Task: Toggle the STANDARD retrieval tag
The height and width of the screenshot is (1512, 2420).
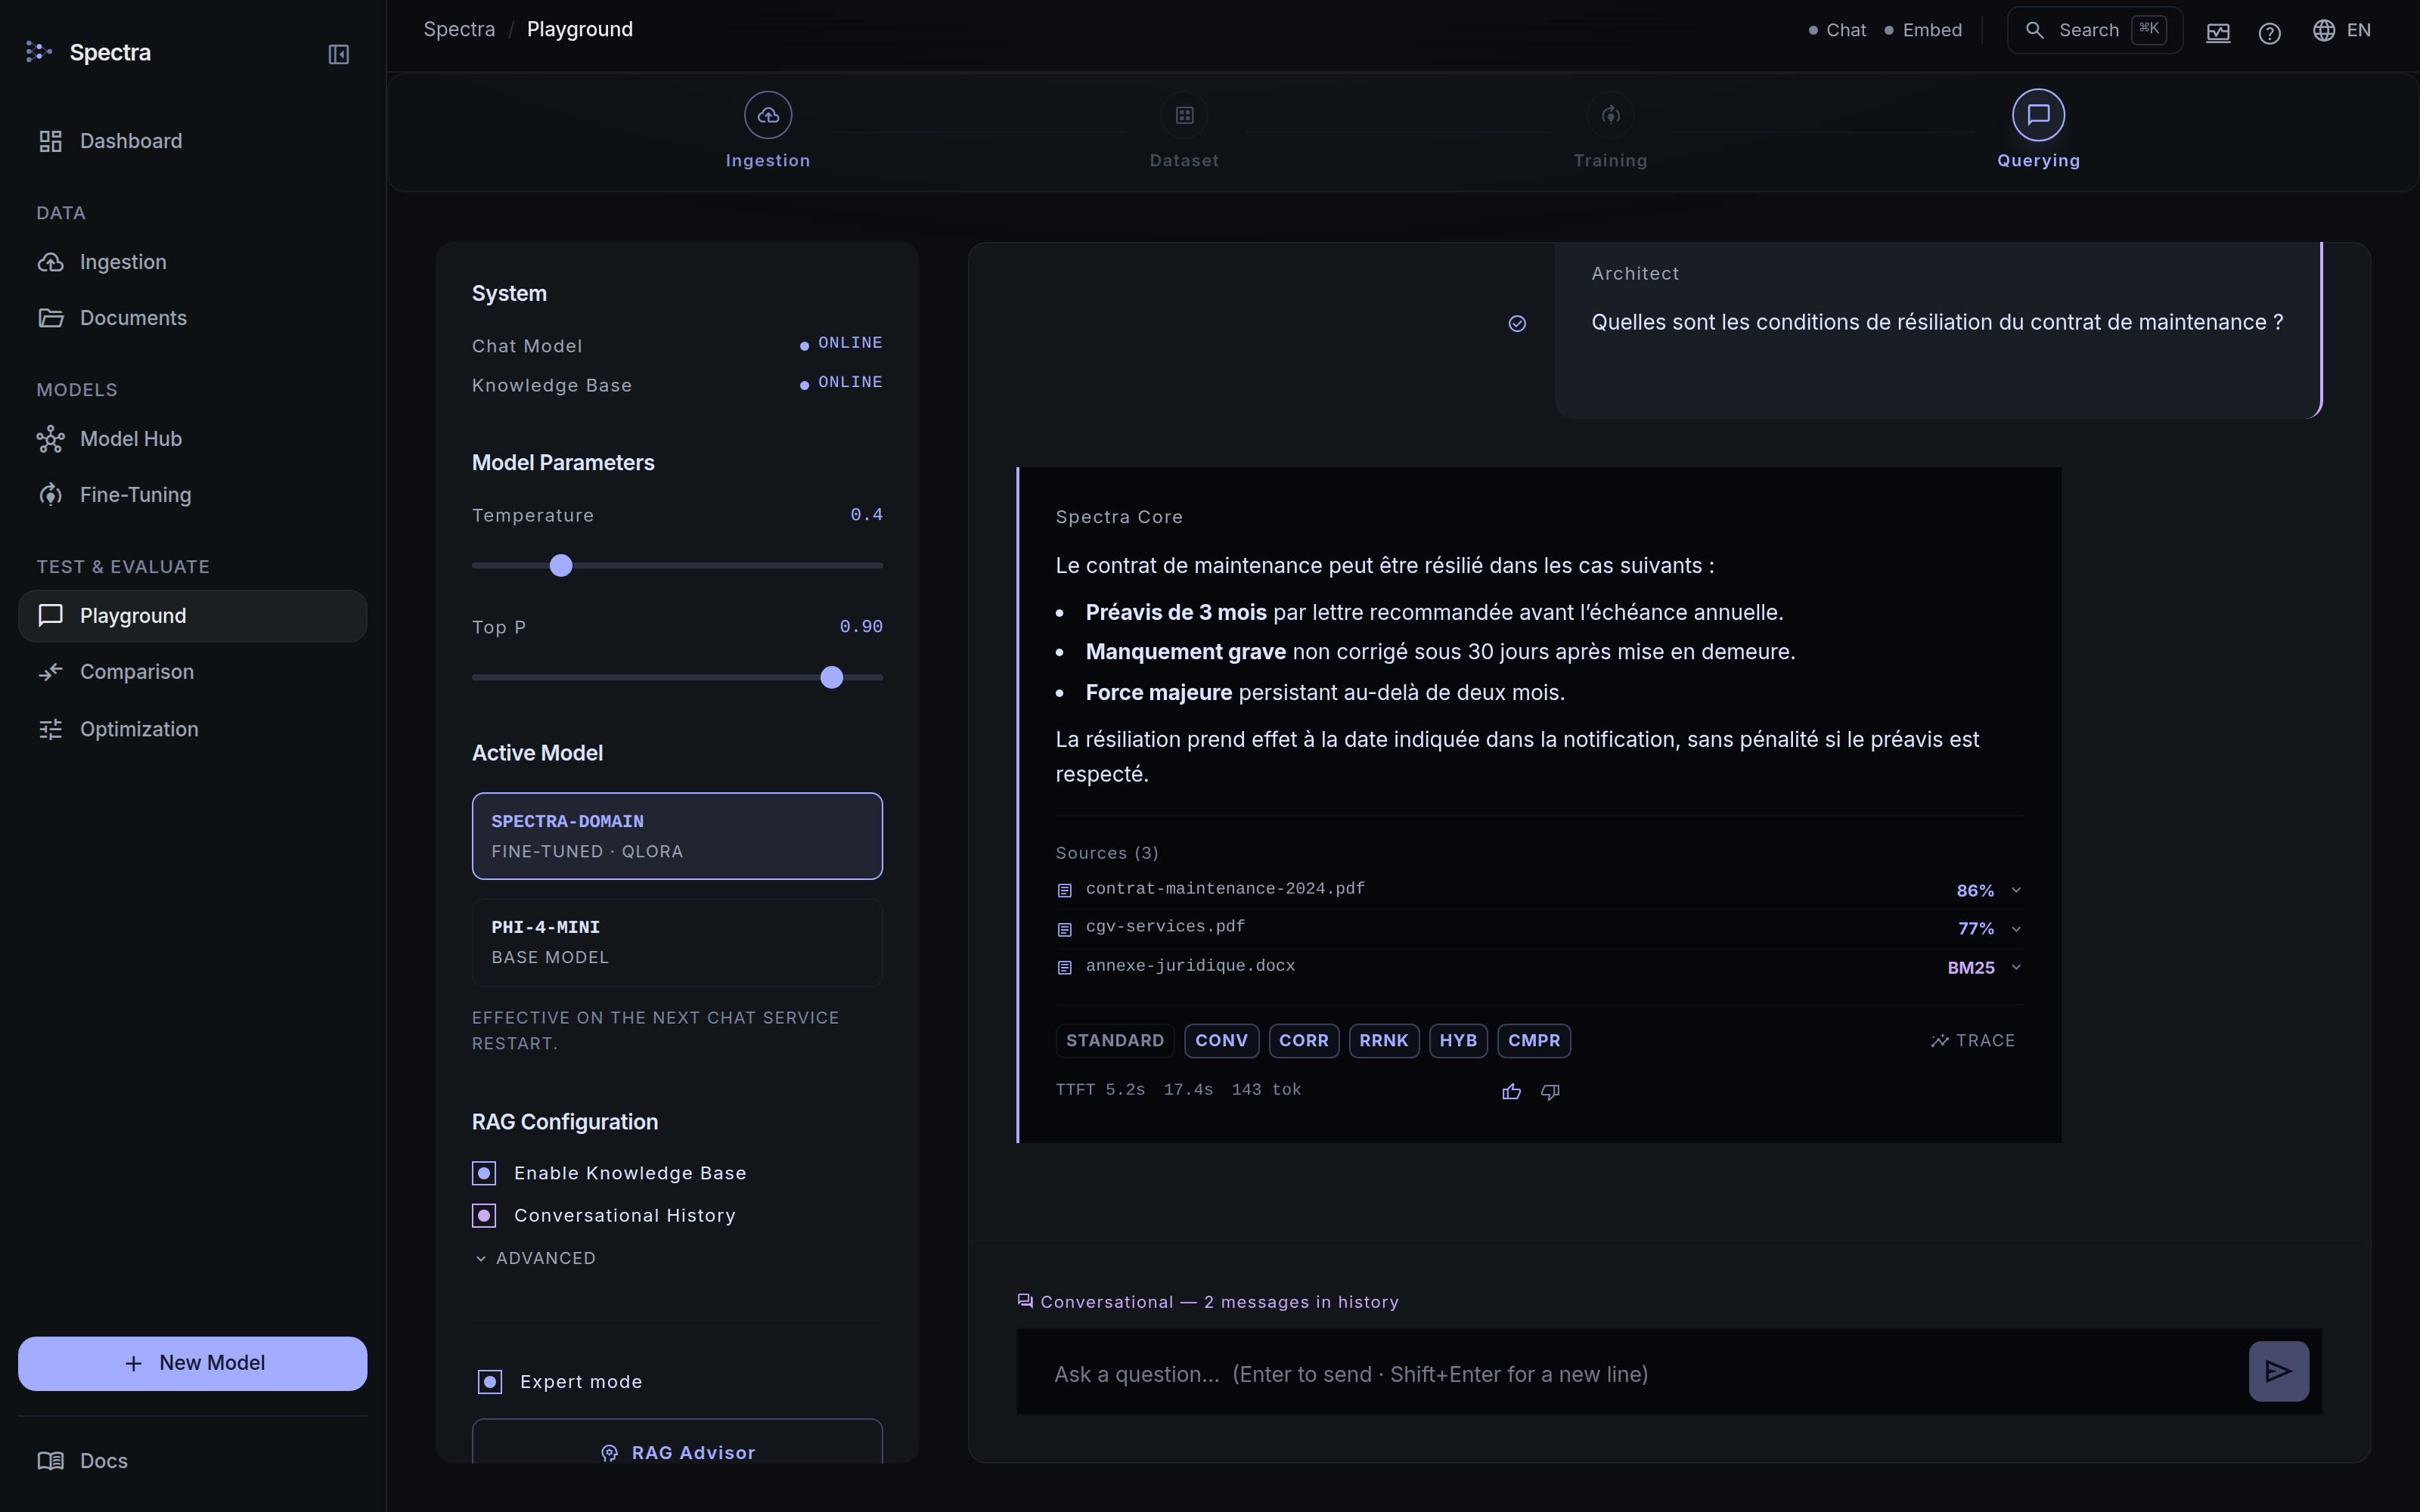Action: pyautogui.click(x=1115, y=1040)
